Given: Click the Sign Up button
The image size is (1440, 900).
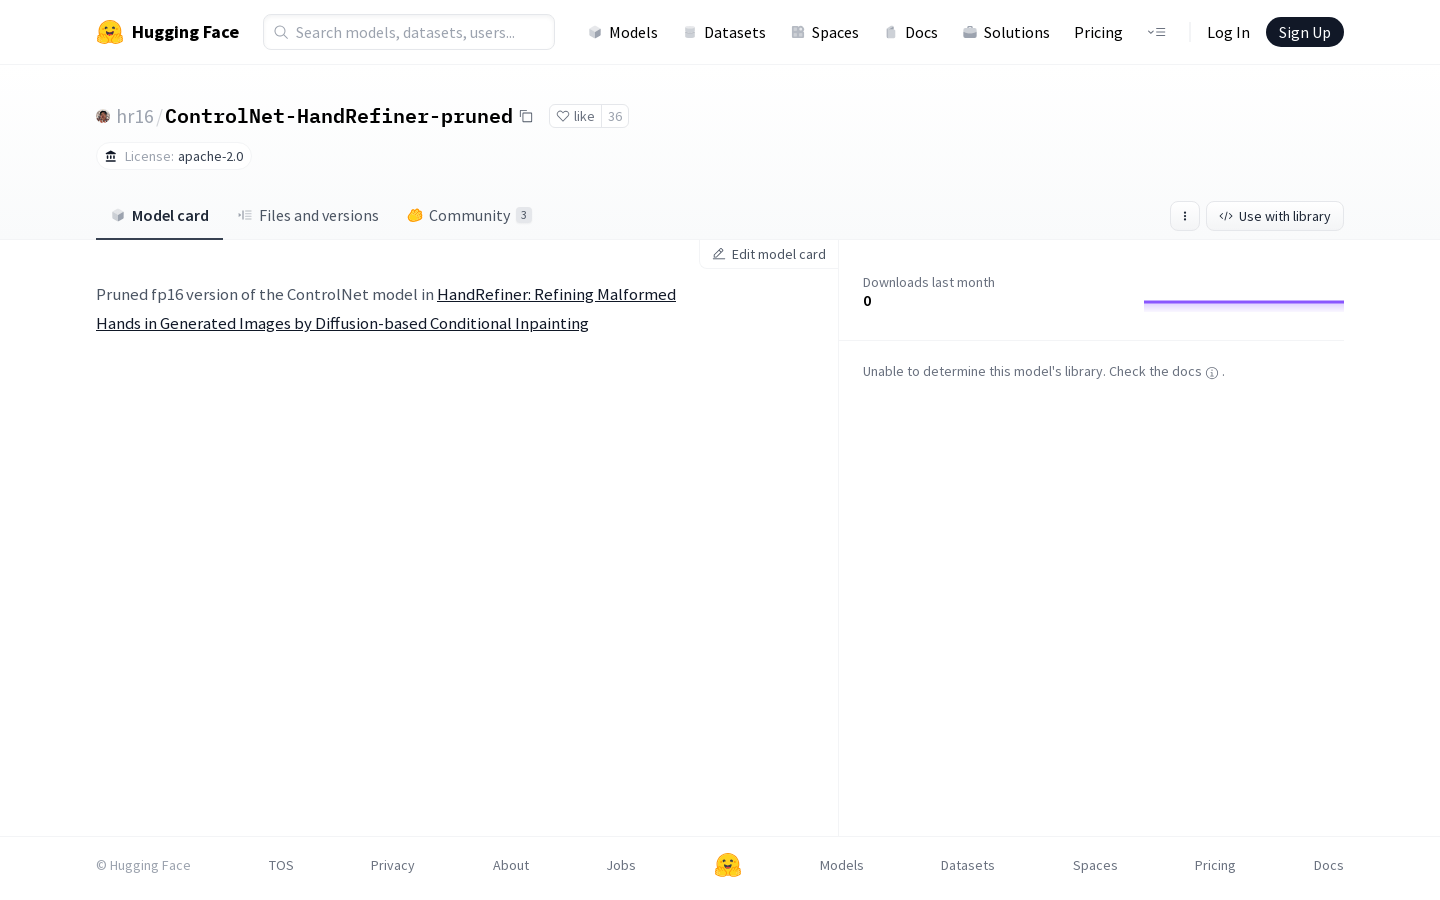Looking at the screenshot, I should click(1305, 32).
